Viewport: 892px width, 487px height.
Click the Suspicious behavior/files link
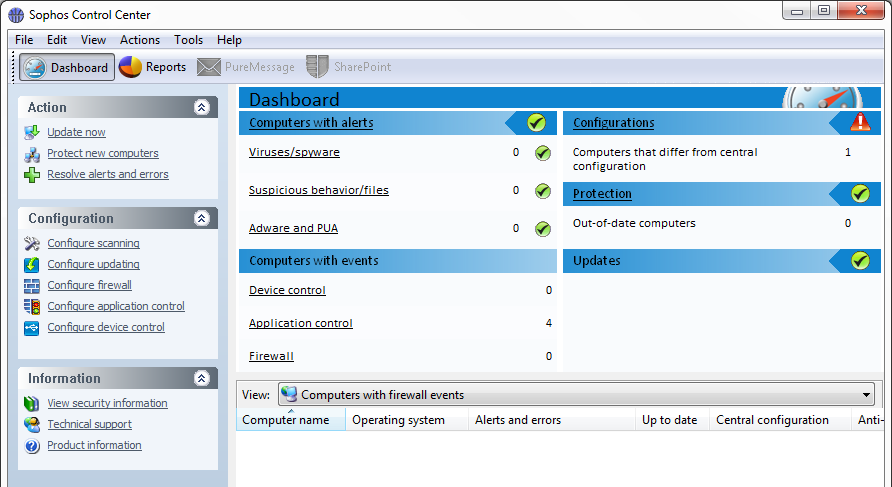(319, 190)
